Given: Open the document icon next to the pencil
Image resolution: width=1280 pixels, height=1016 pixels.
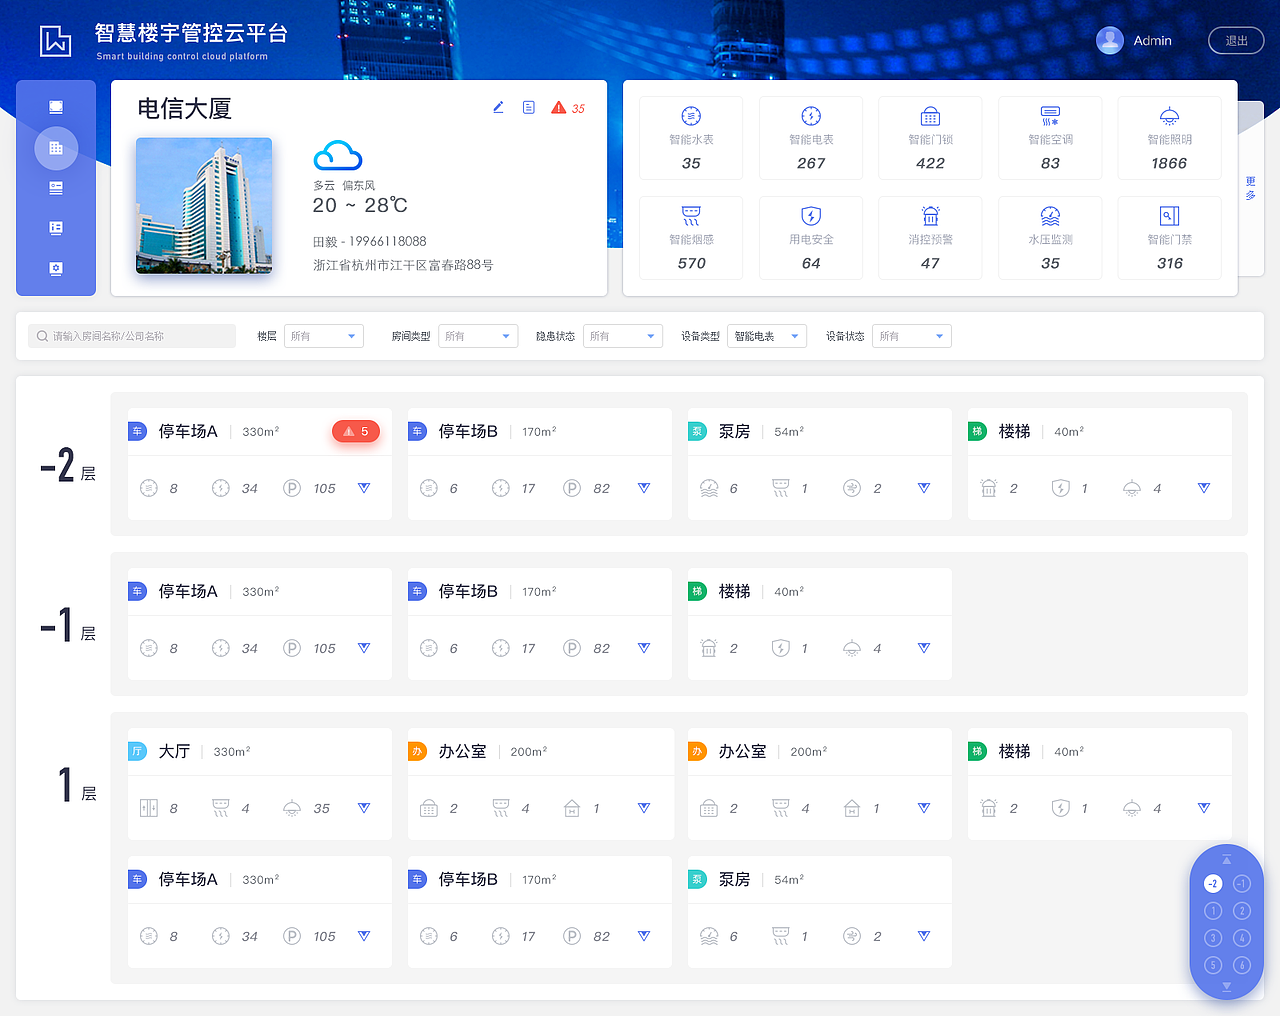Looking at the screenshot, I should tap(528, 107).
